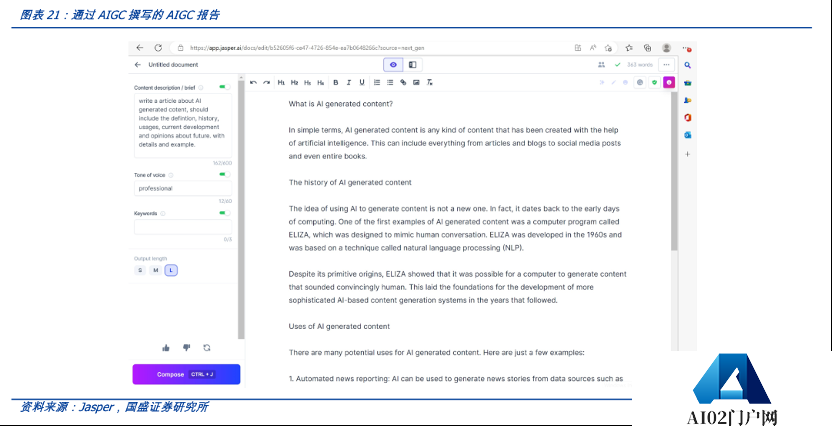
Task: Insert an image via toolbar icon
Action: [416, 82]
